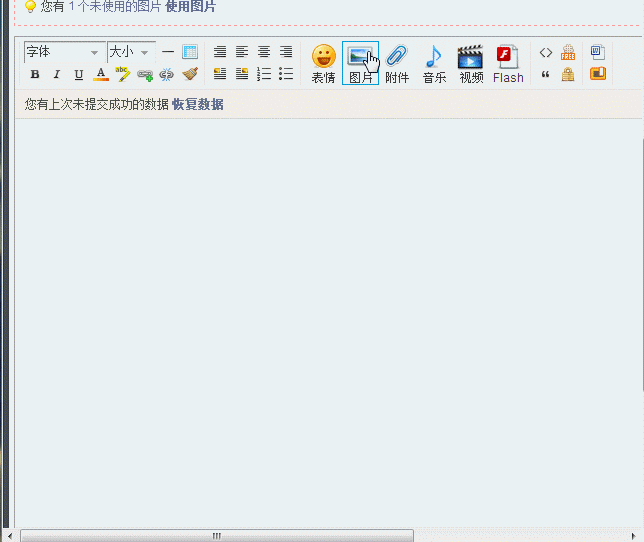Remove link using the unlink icon
Image resolution: width=644 pixels, height=542 pixels.
167,75
